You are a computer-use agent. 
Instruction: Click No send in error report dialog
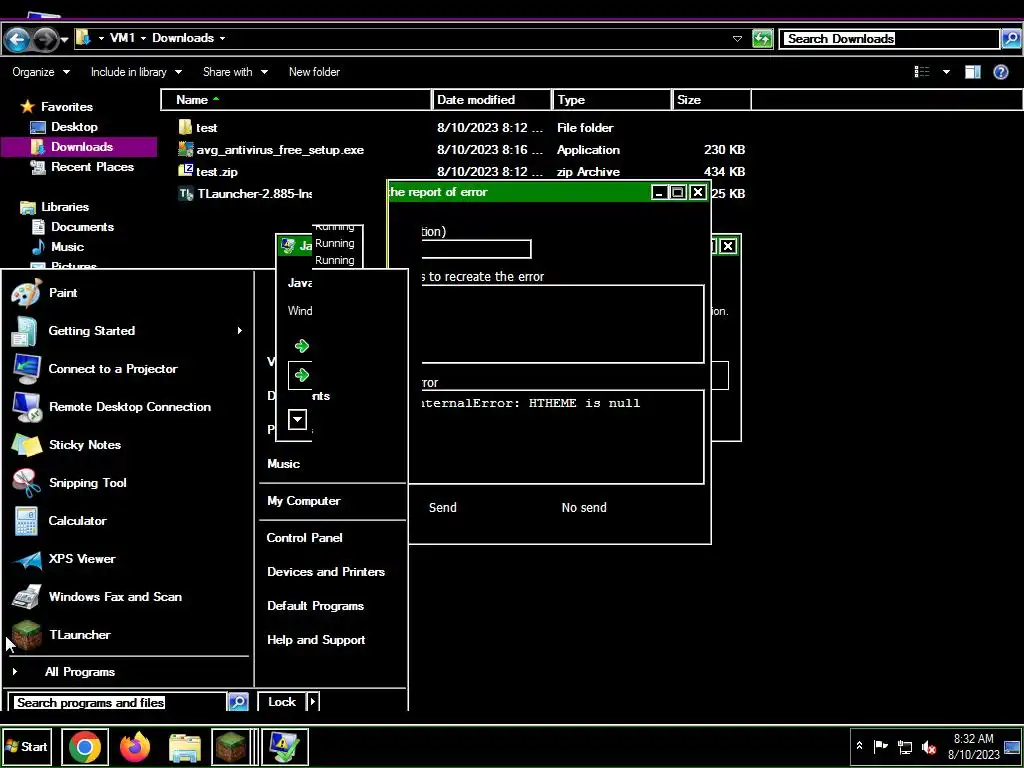coord(584,507)
